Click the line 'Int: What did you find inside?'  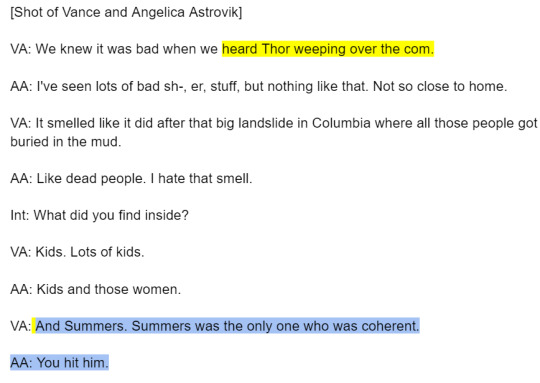(100, 215)
